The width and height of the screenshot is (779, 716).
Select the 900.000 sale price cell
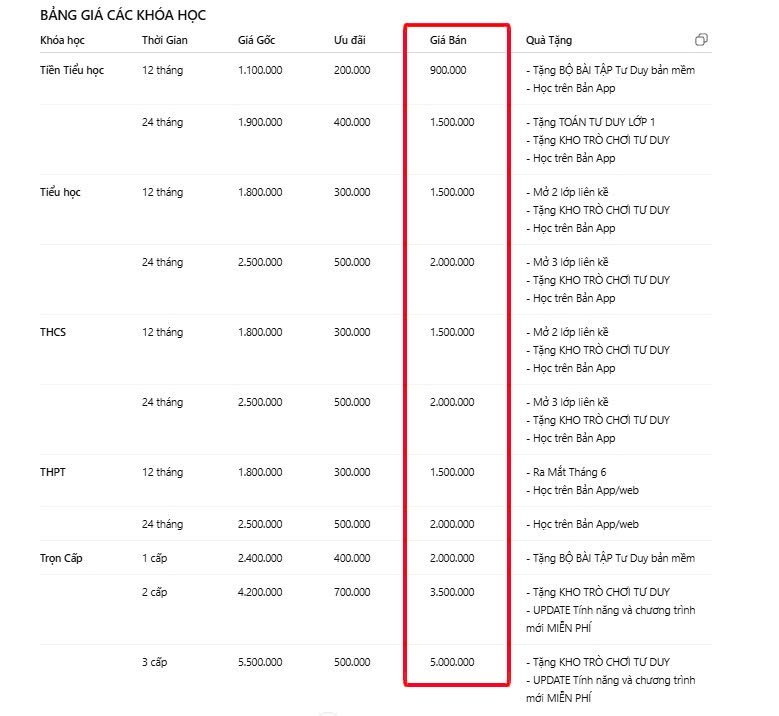pyautogui.click(x=448, y=70)
